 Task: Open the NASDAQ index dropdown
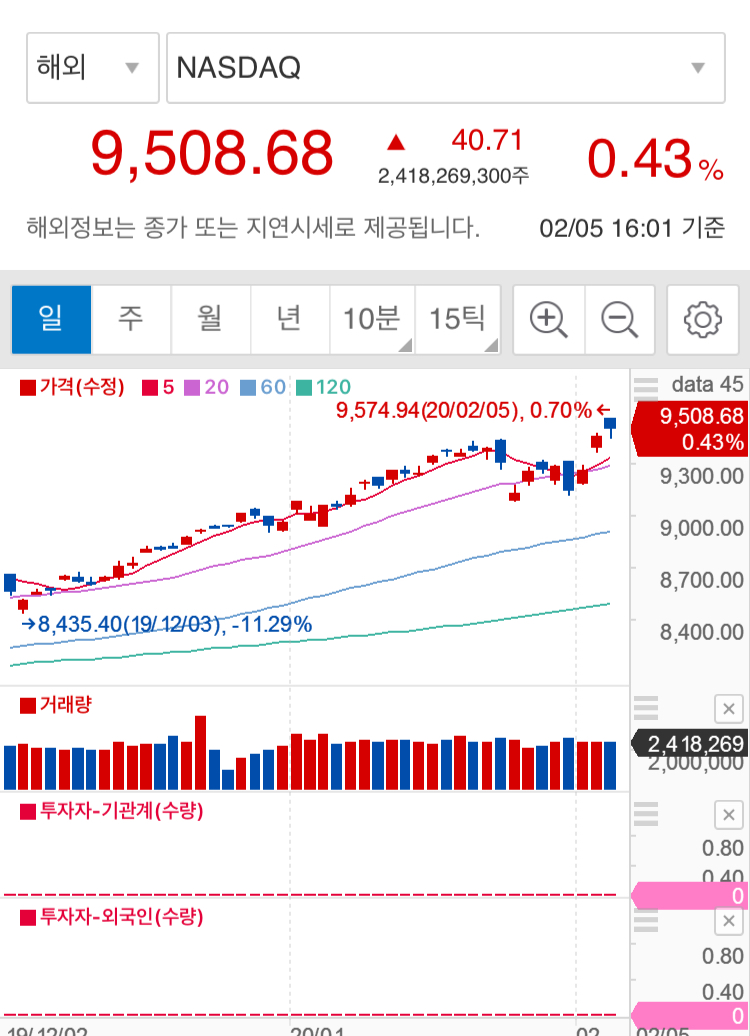click(445, 67)
